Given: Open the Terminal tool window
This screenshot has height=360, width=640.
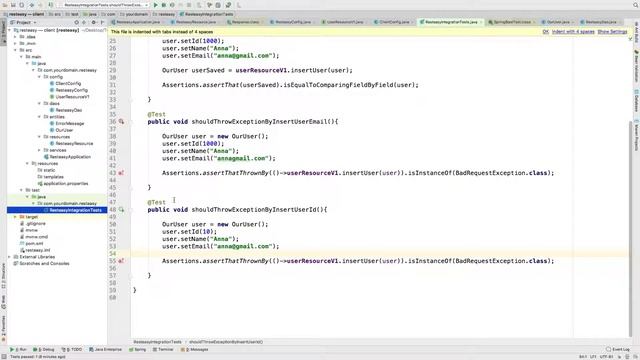Looking at the screenshot, I should point(163,350).
